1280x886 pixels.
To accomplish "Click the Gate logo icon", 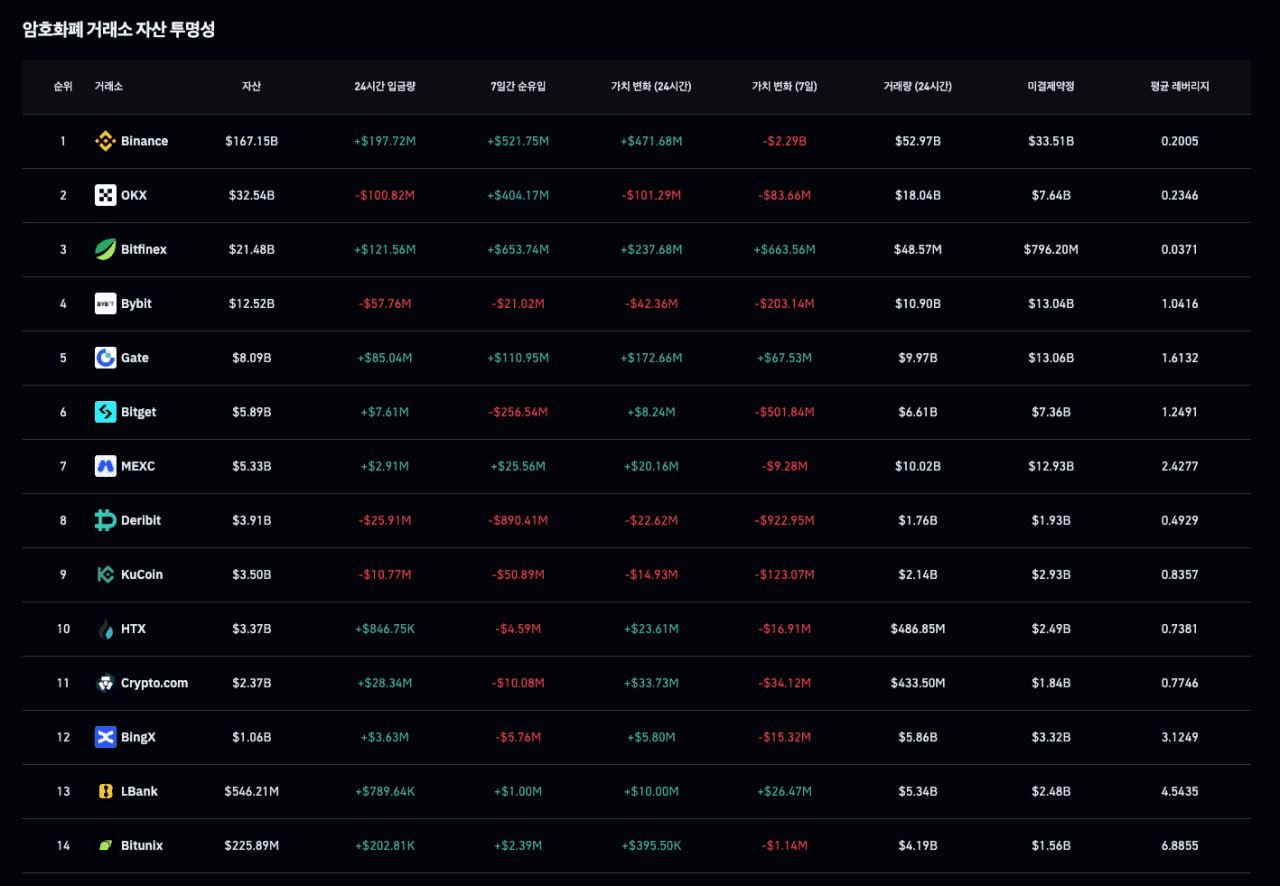I will (105, 358).
